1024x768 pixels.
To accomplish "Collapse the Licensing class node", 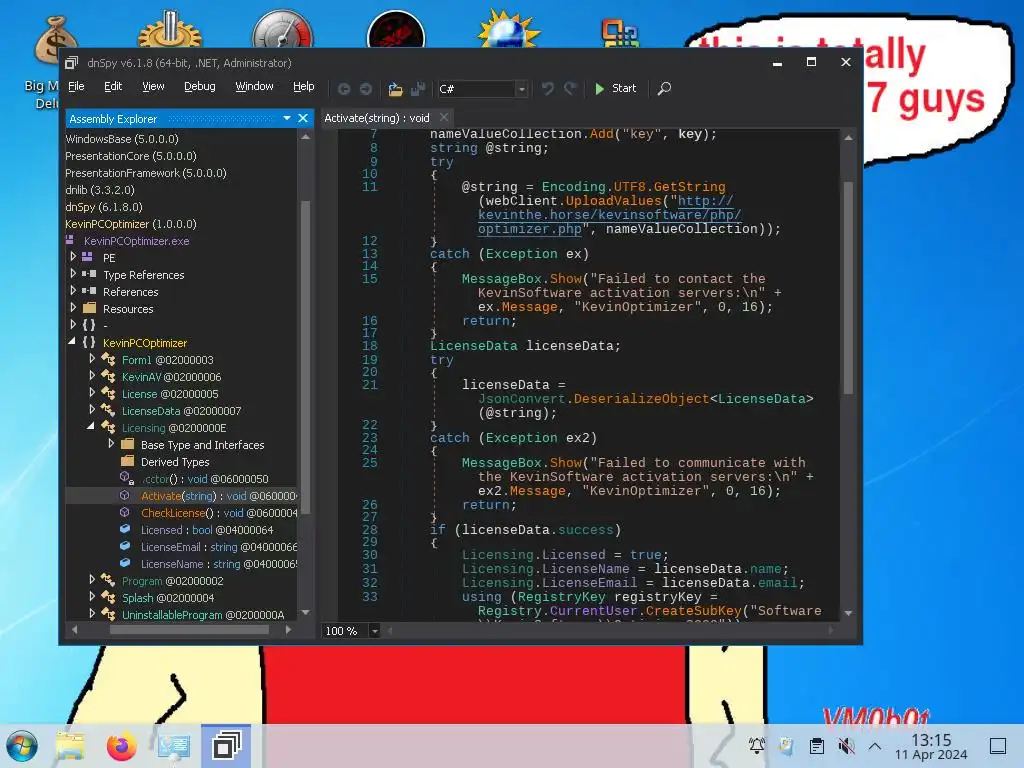I will (91, 426).
